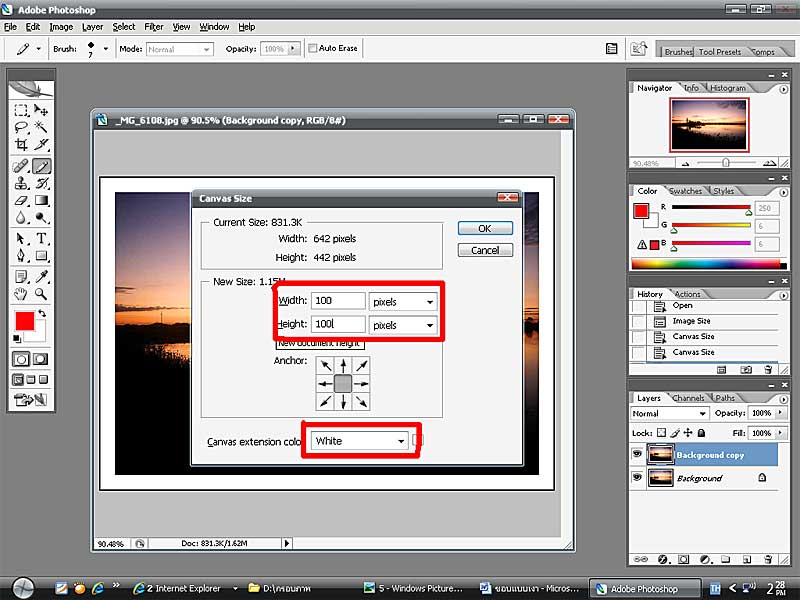800x600 pixels.
Task: Open the Height units dropdown
Action: click(x=403, y=325)
